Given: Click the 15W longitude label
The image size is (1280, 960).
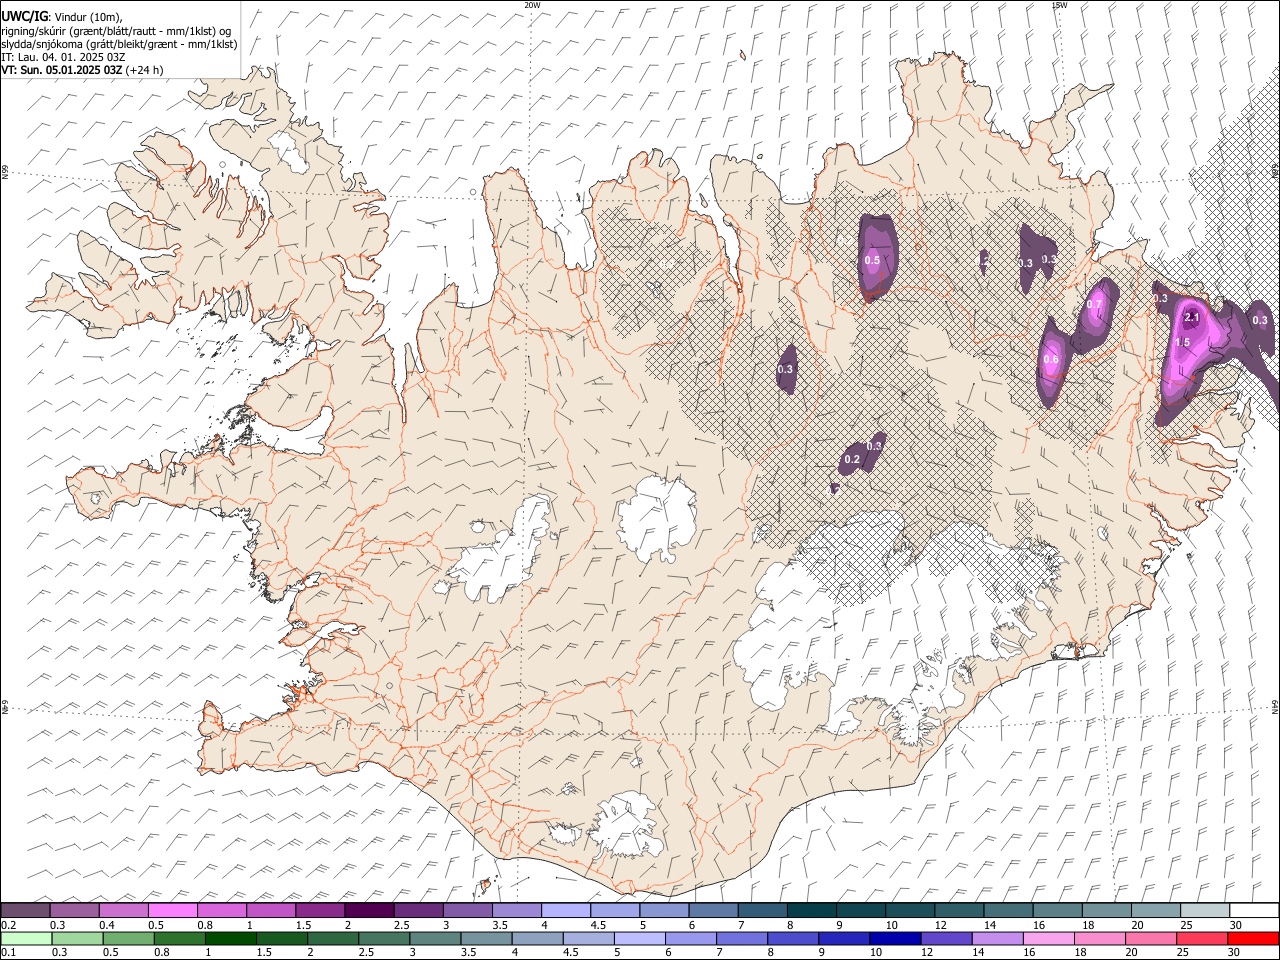Looking at the screenshot, I should (x=1059, y=5).
